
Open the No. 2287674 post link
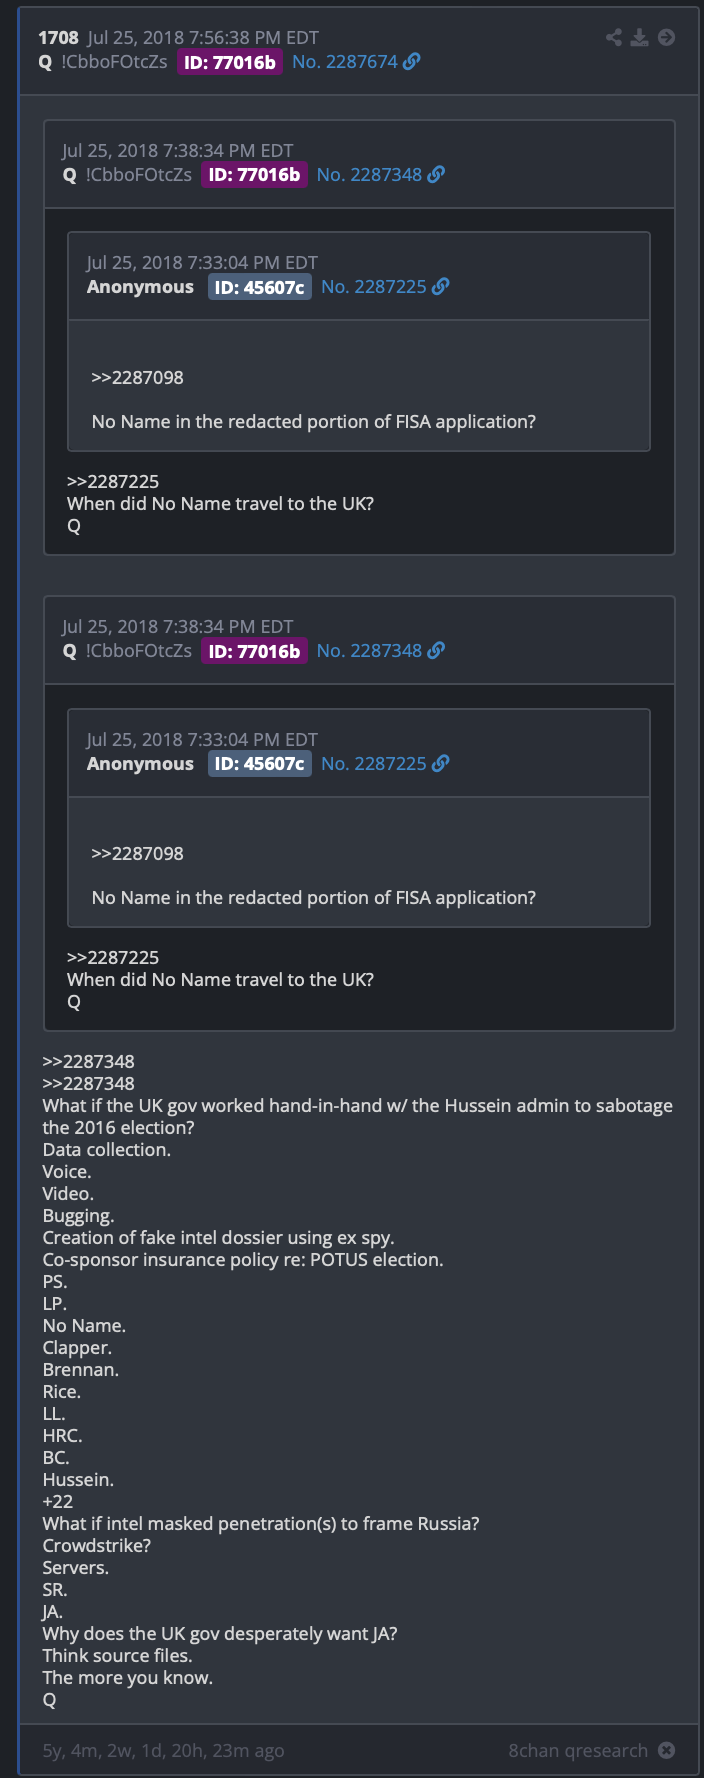[x=345, y=62]
